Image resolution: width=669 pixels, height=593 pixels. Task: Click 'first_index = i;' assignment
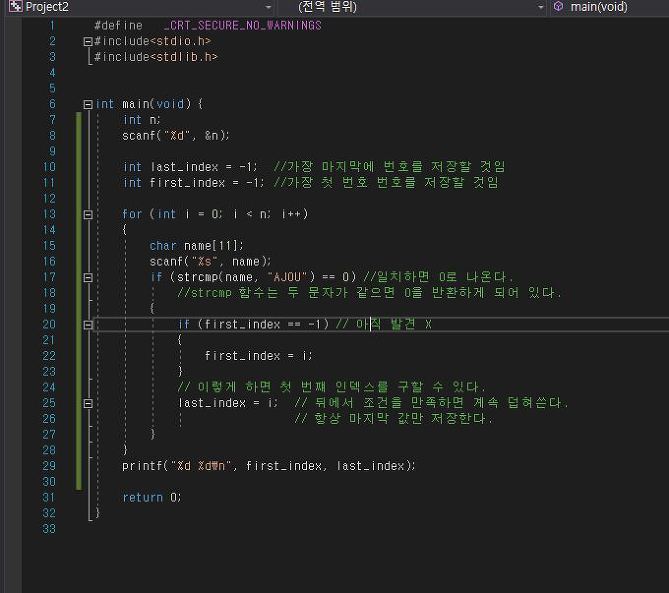[x=258, y=356]
